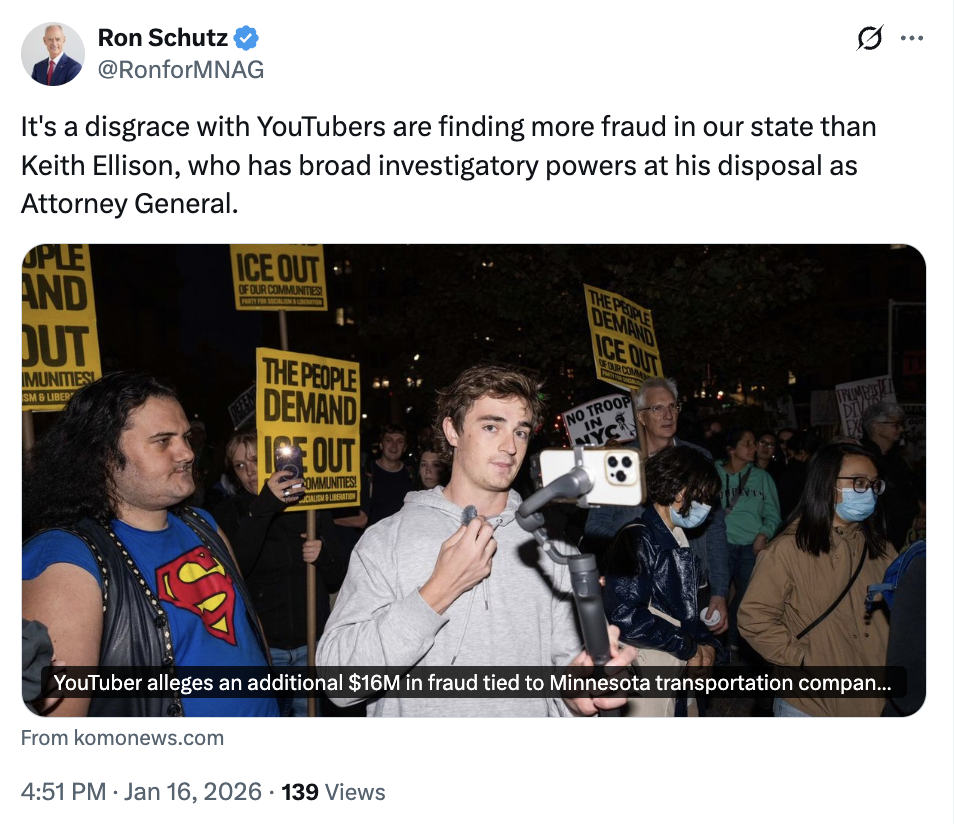Click the ICE OUT sign in photo

[279, 277]
